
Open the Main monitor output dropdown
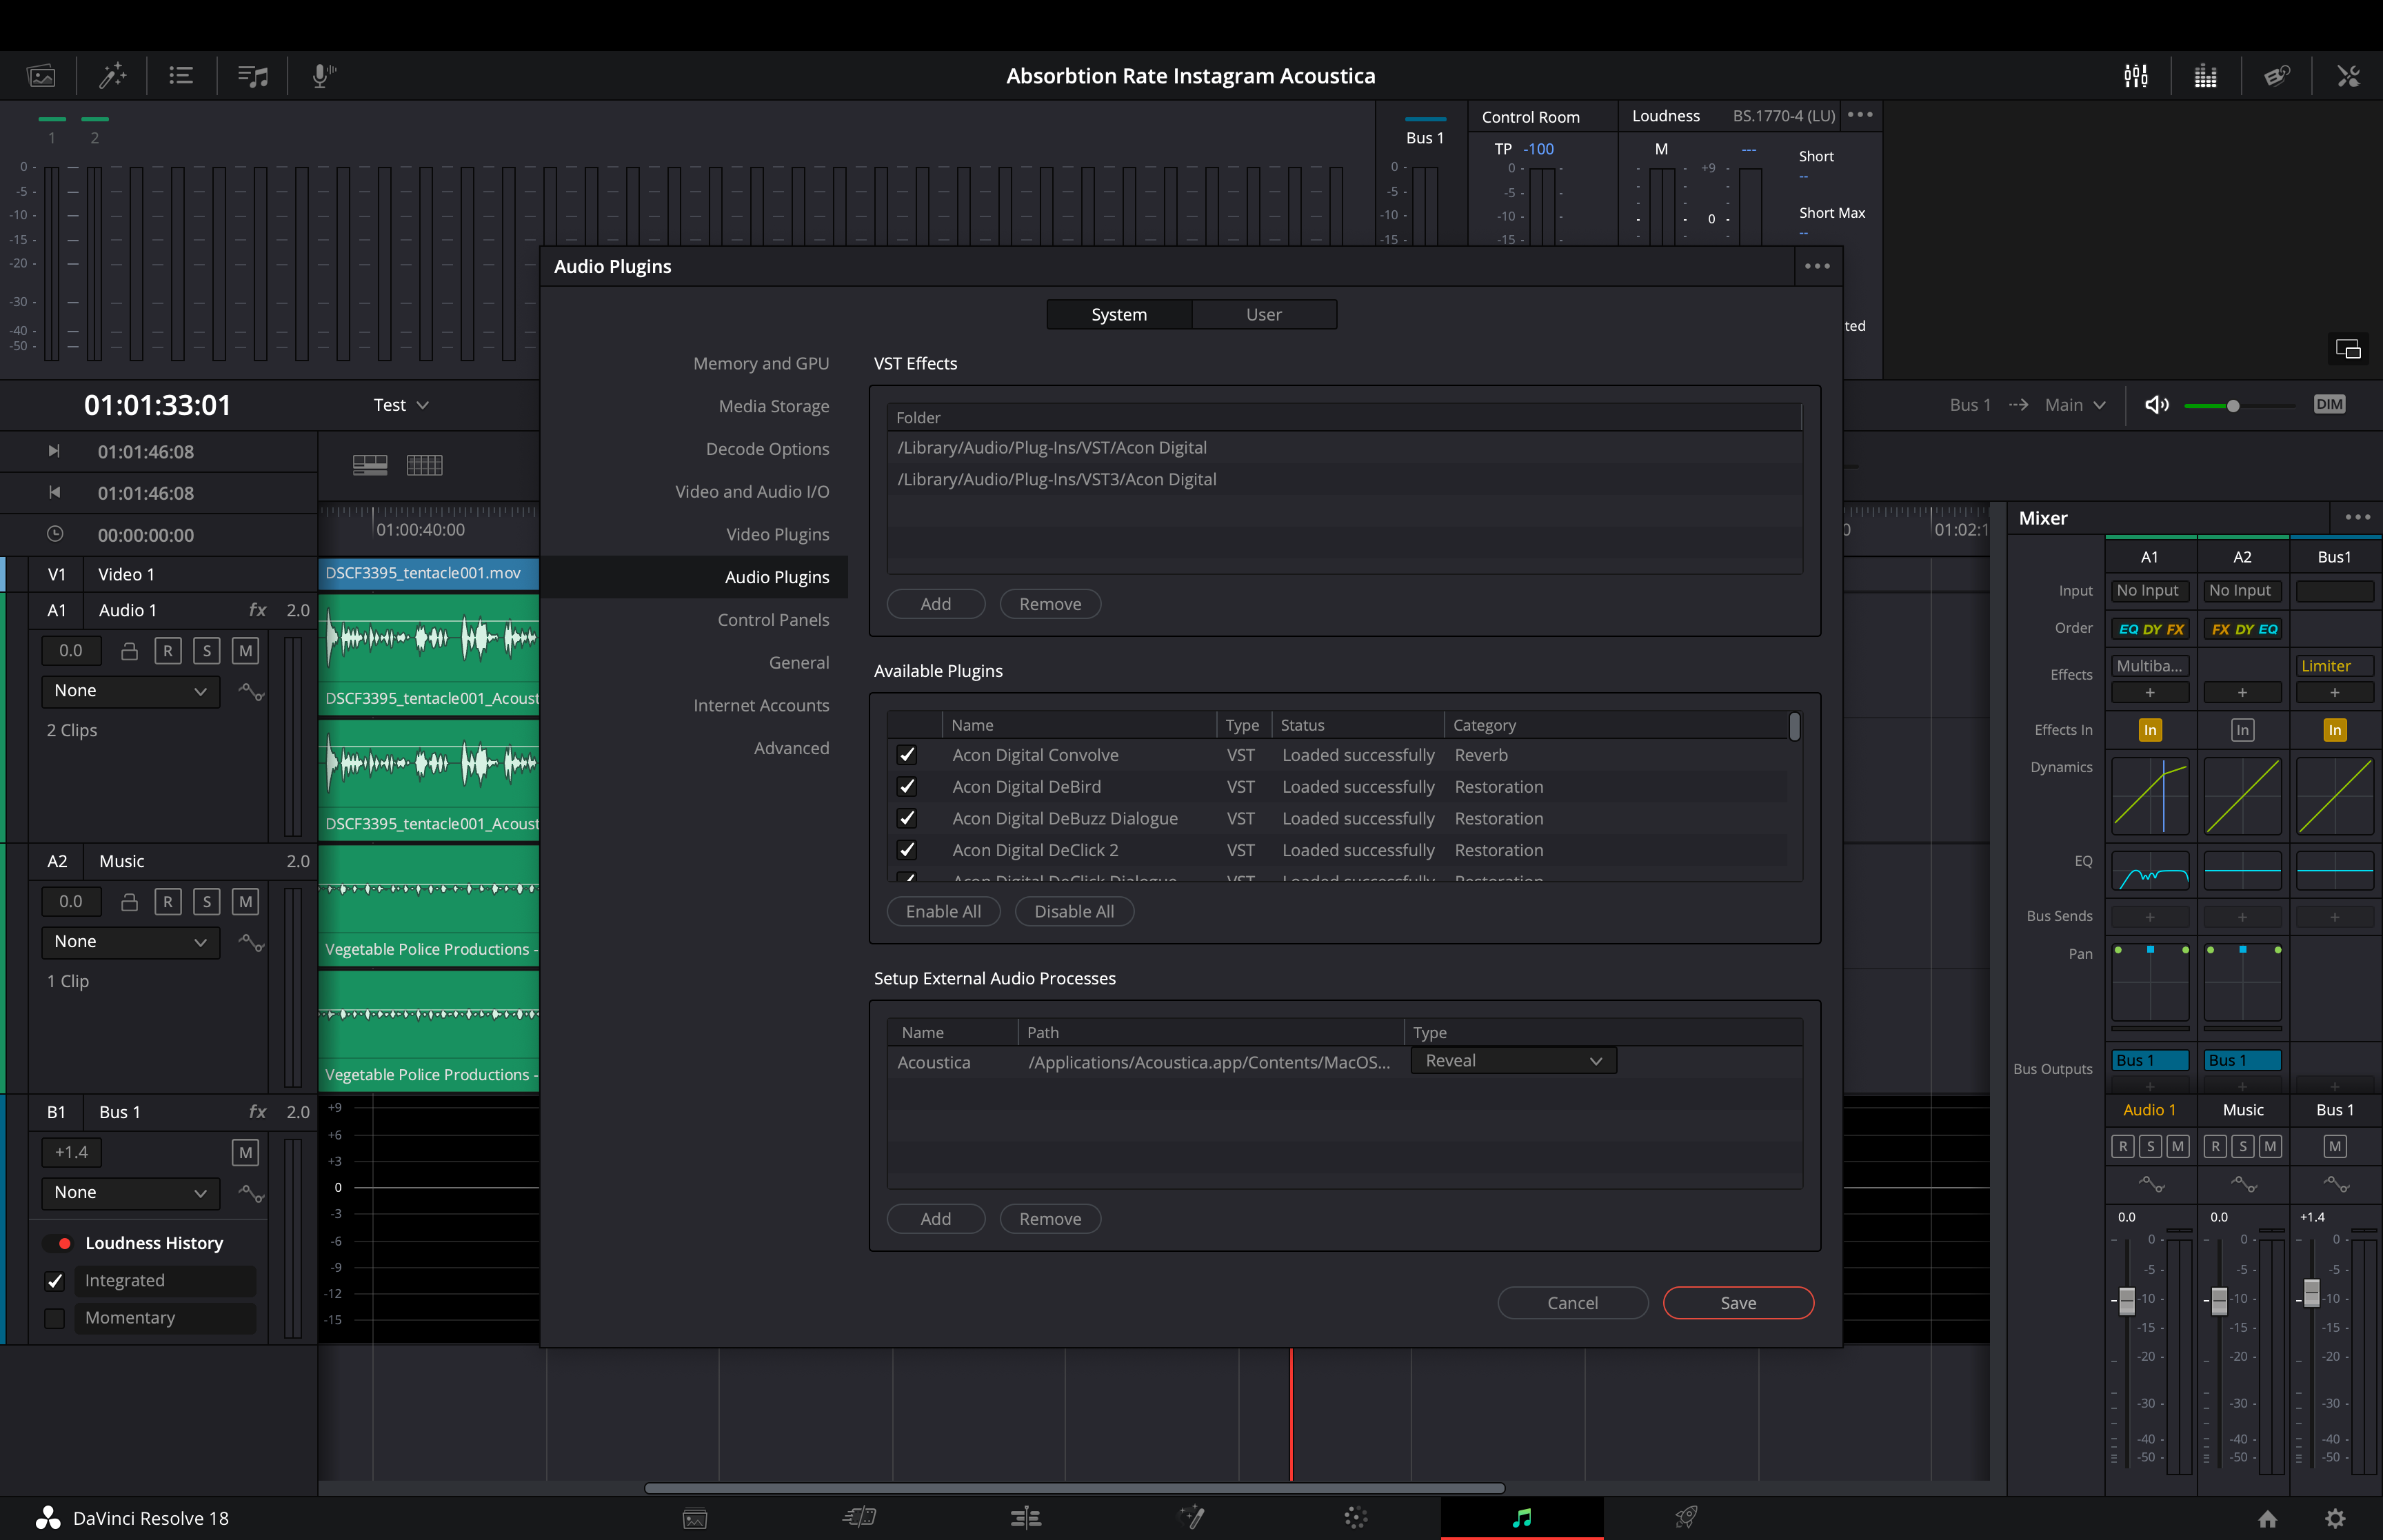tap(2075, 405)
